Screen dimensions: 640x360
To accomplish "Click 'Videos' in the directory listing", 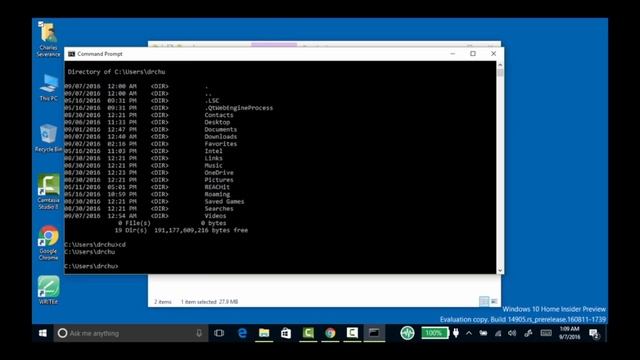I will pos(215,216).
